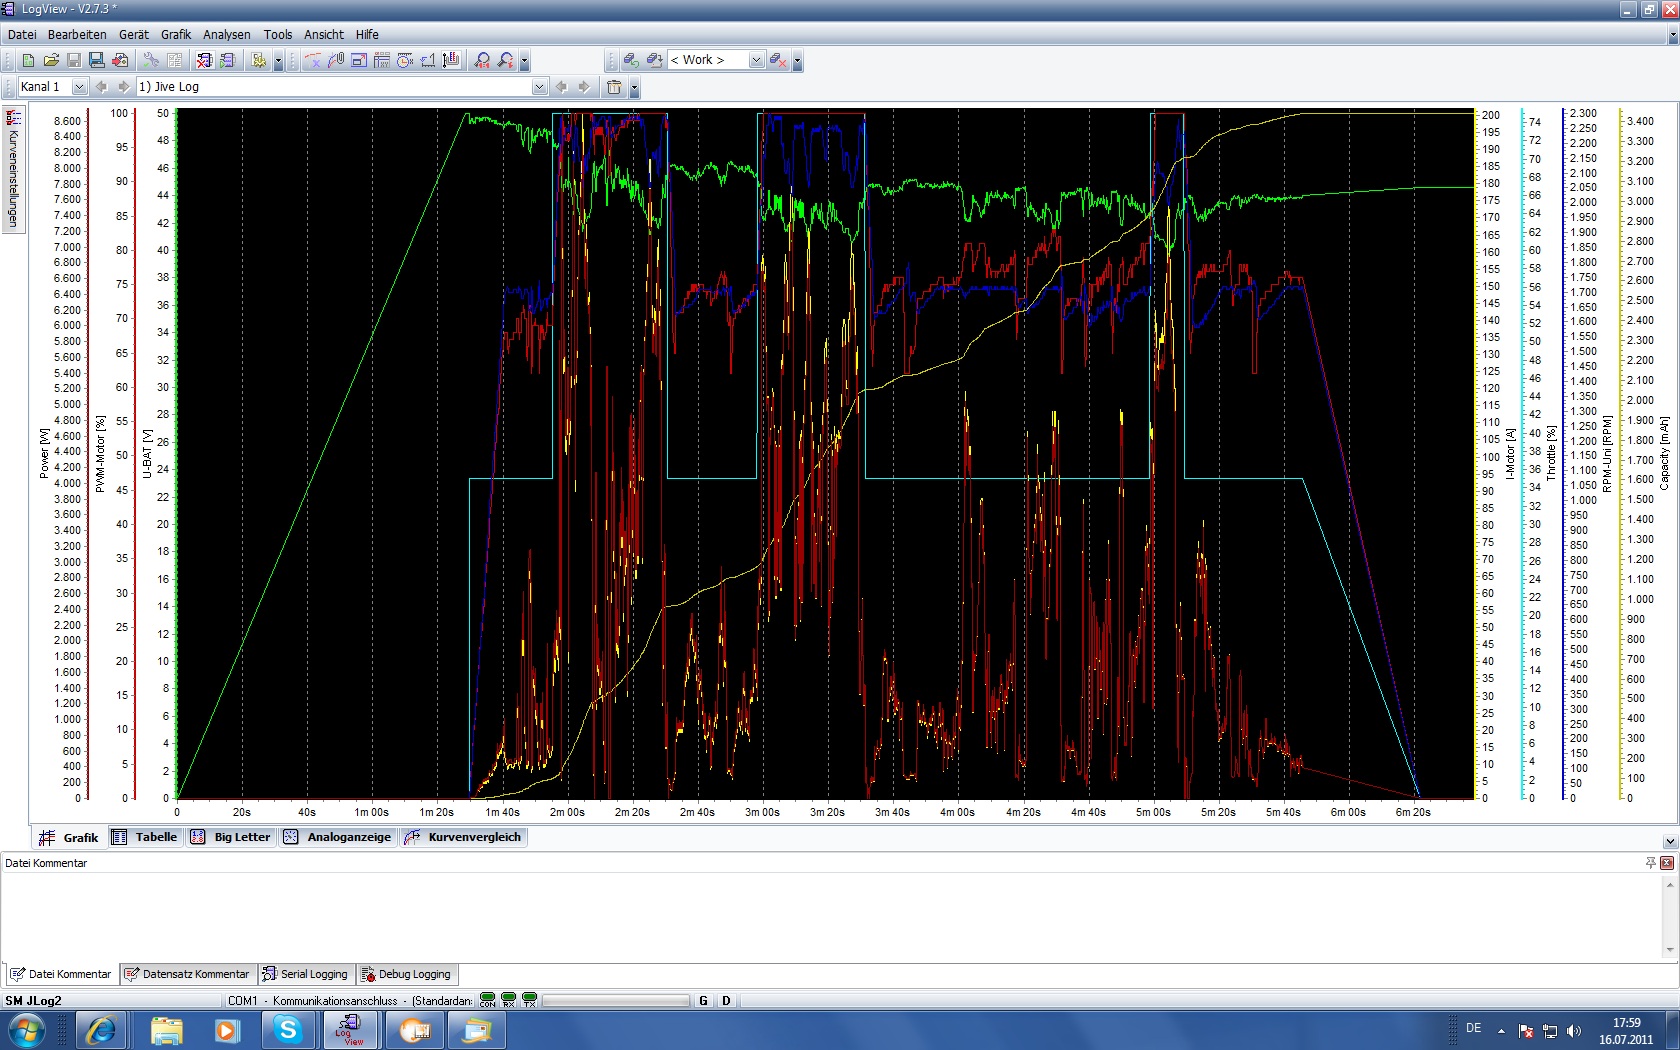Click the clock time-axis toolbar icon

tap(405, 61)
